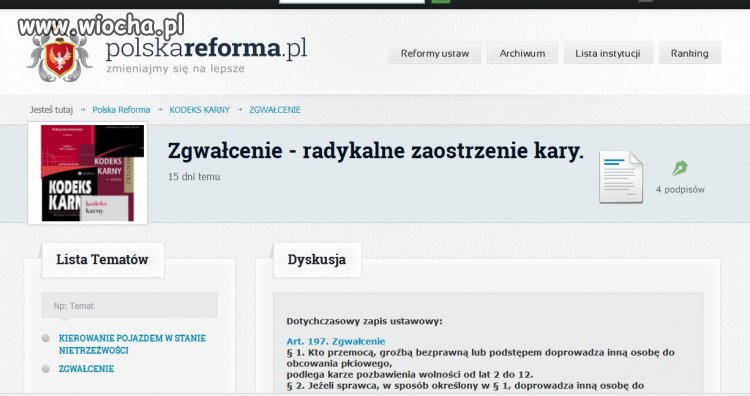Open the Reformy ustaw menu
The width and height of the screenshot is (750, 396).
(435, 53)
